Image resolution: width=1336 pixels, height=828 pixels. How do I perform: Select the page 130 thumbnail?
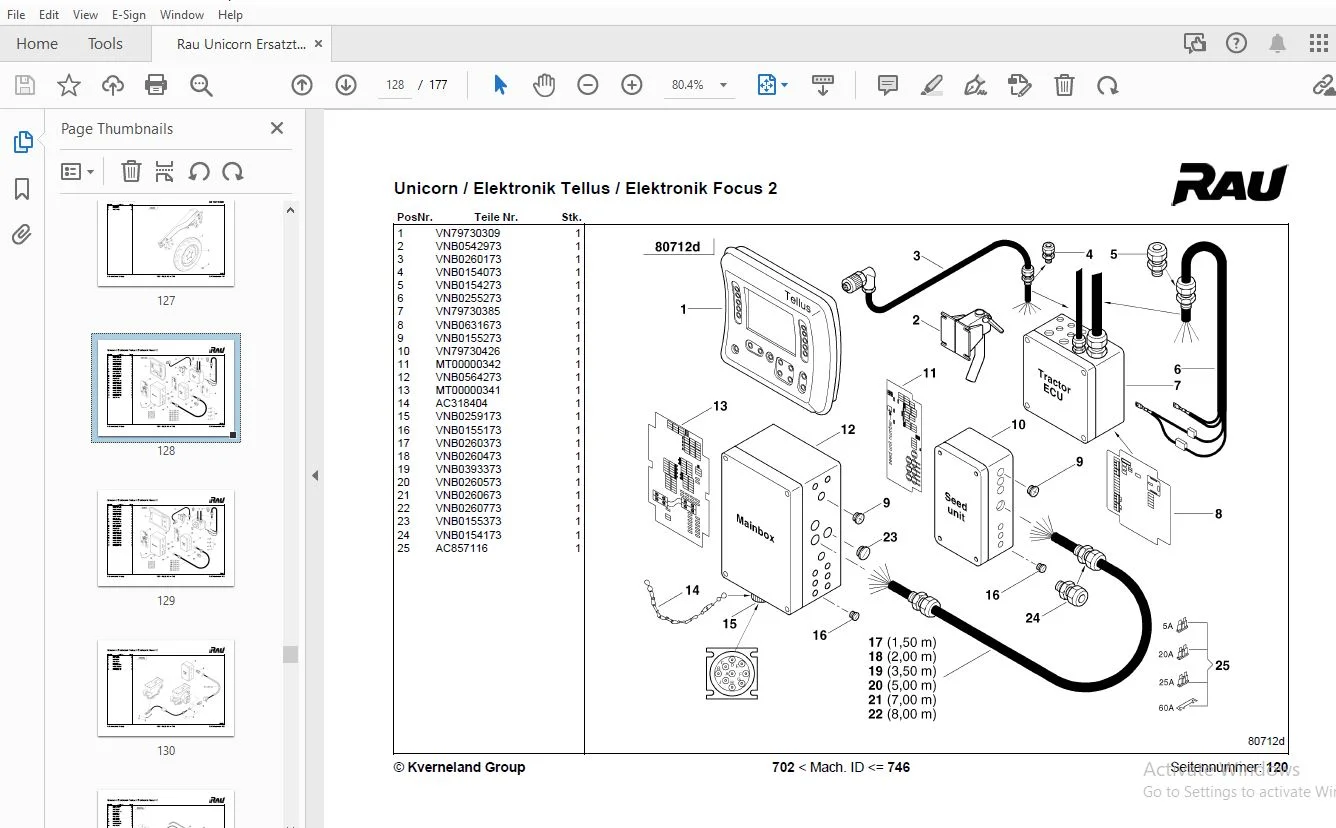[166, 688]
